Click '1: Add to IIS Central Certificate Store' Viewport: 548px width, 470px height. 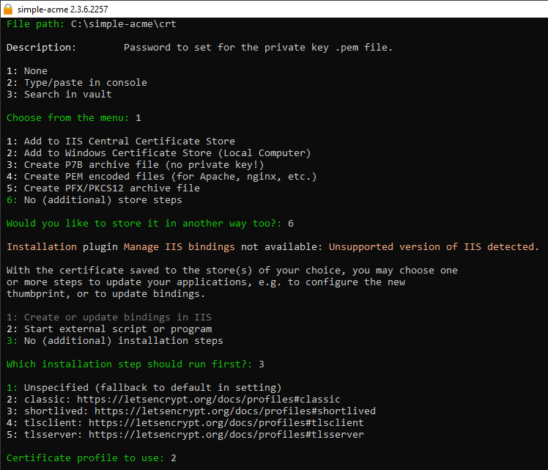(x=121, y=141)
